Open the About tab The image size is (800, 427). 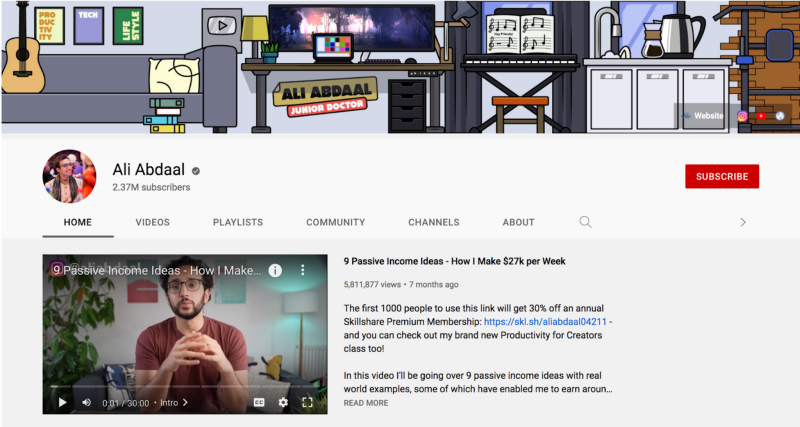[518, 222]
